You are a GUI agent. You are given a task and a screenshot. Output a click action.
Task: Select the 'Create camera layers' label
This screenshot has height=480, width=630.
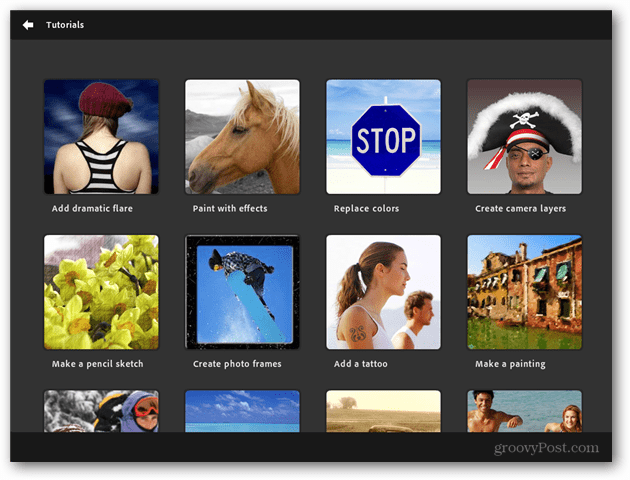[520, 208]
